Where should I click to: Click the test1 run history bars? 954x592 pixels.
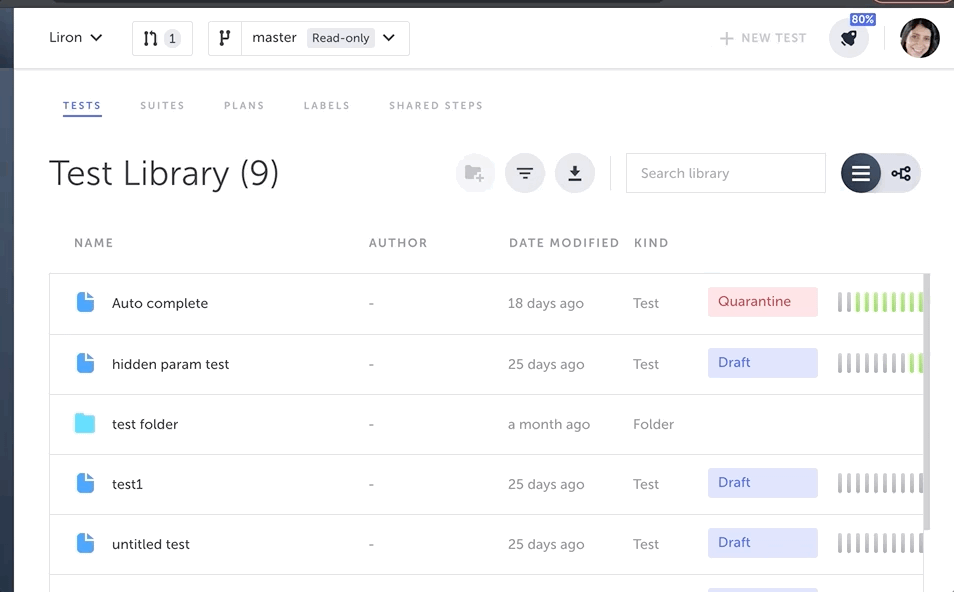[880, 483]
